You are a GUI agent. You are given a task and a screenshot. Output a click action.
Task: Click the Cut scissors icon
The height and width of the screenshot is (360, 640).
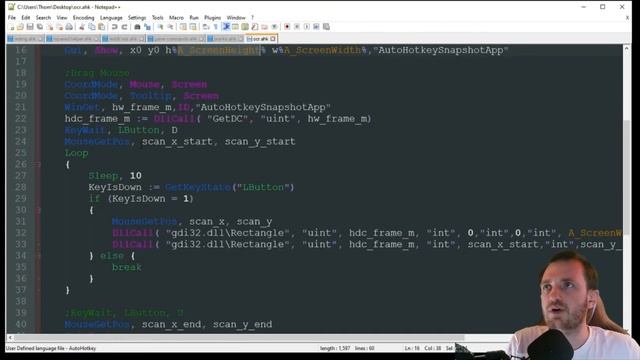(x=82, y=27)
